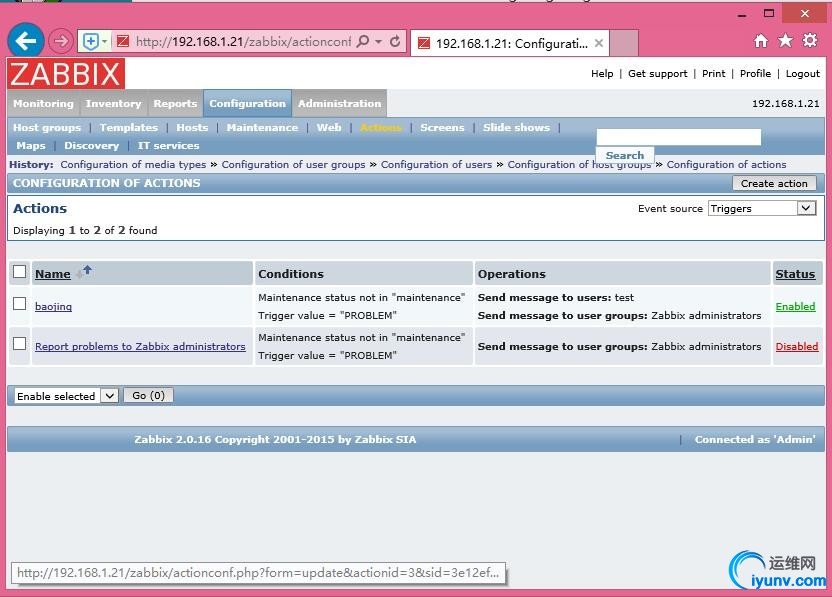Viewport: 832px width, 597px height.
Task: Go to Slide shows submenu
Action: pyautogui.click(x=516, y=127)
